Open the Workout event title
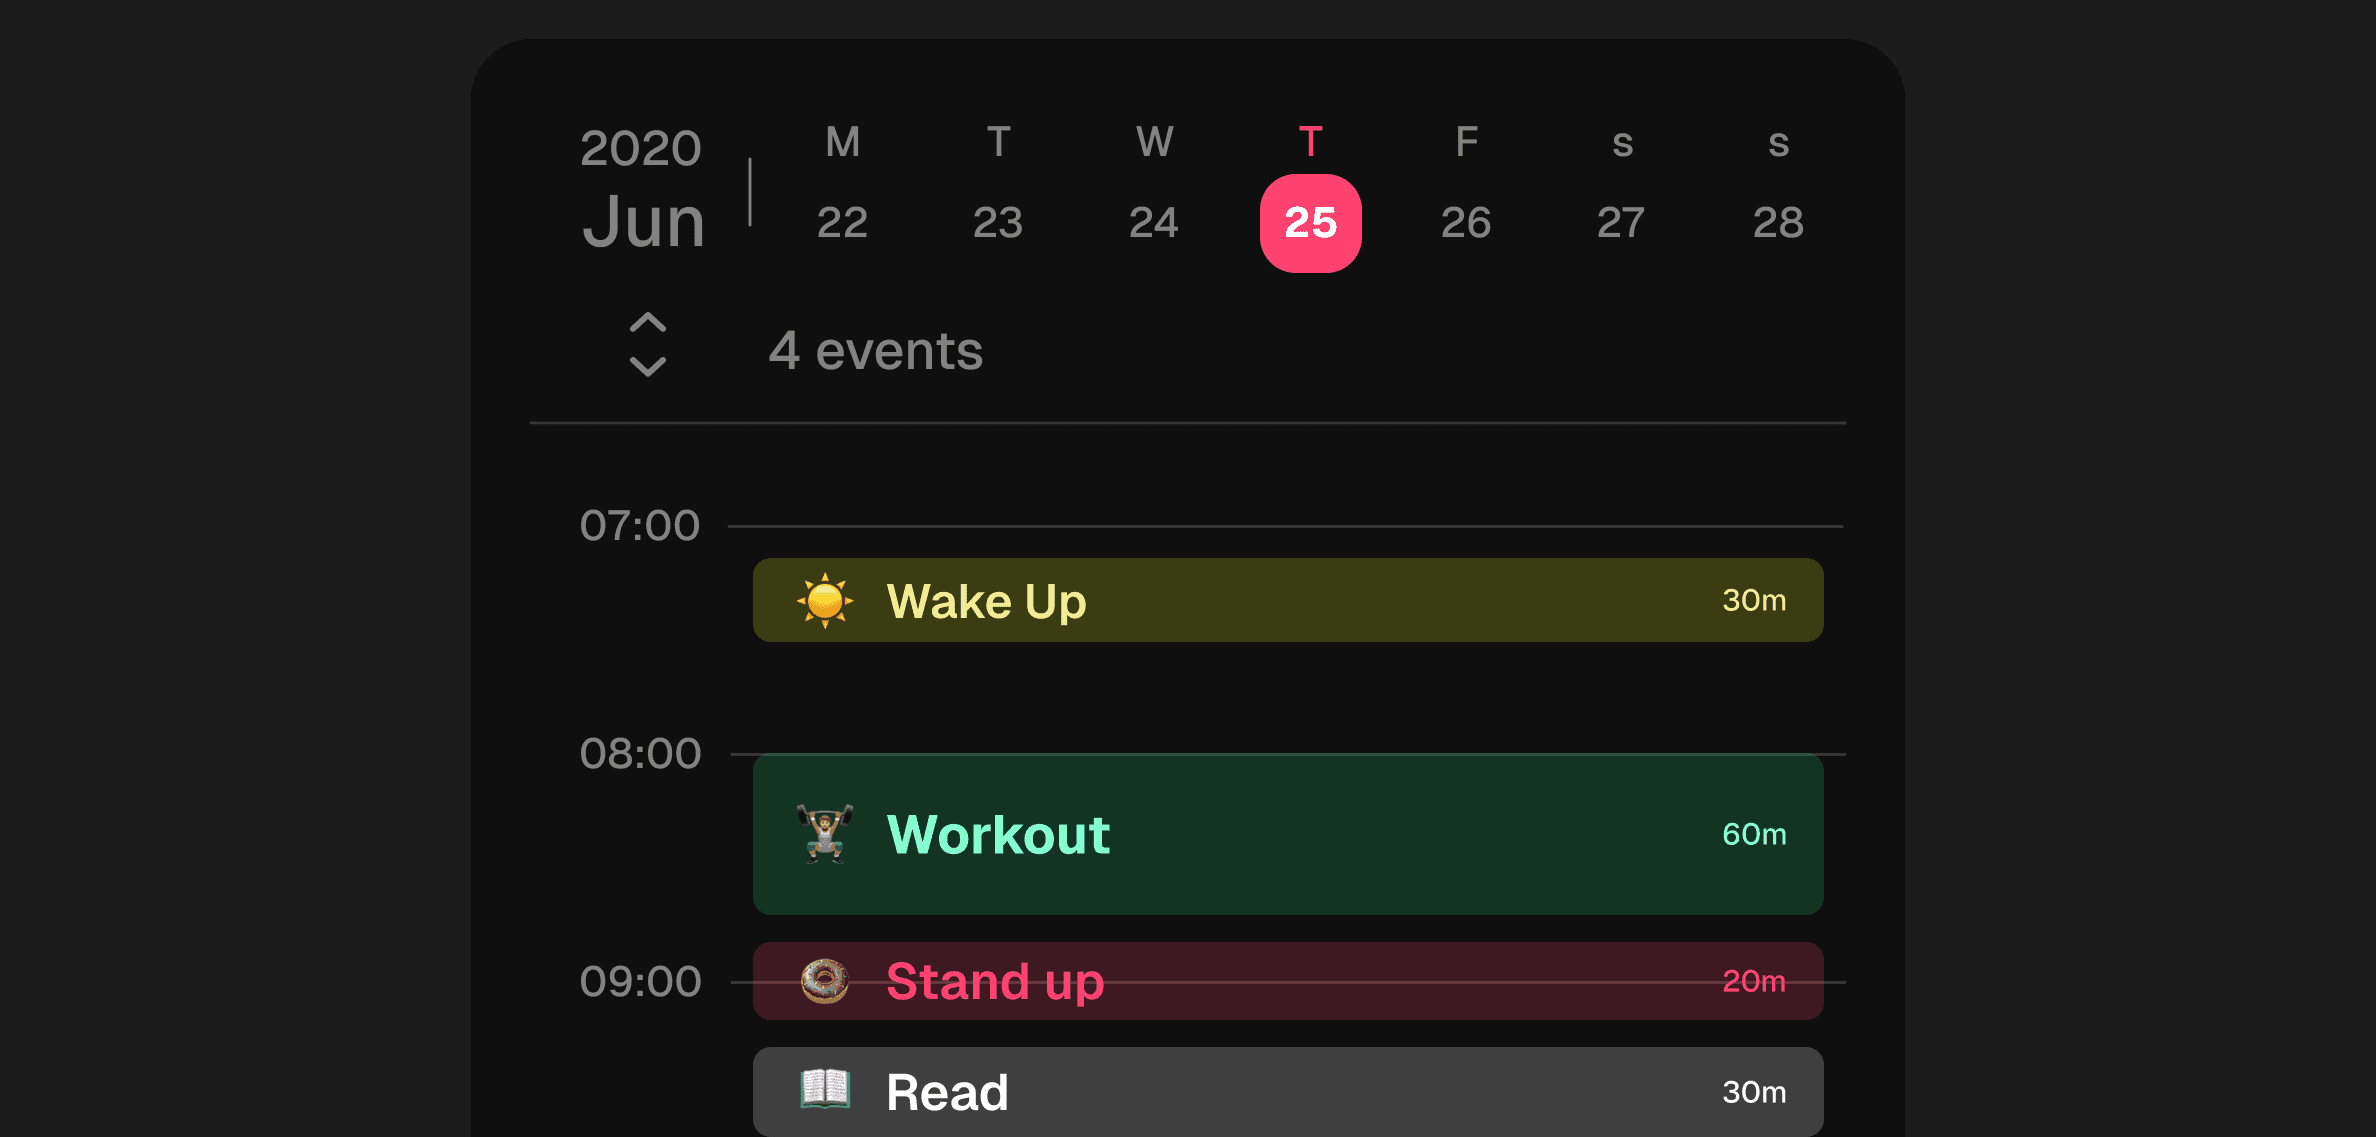The image size is (2376, 1137). [x=998, y=834]
